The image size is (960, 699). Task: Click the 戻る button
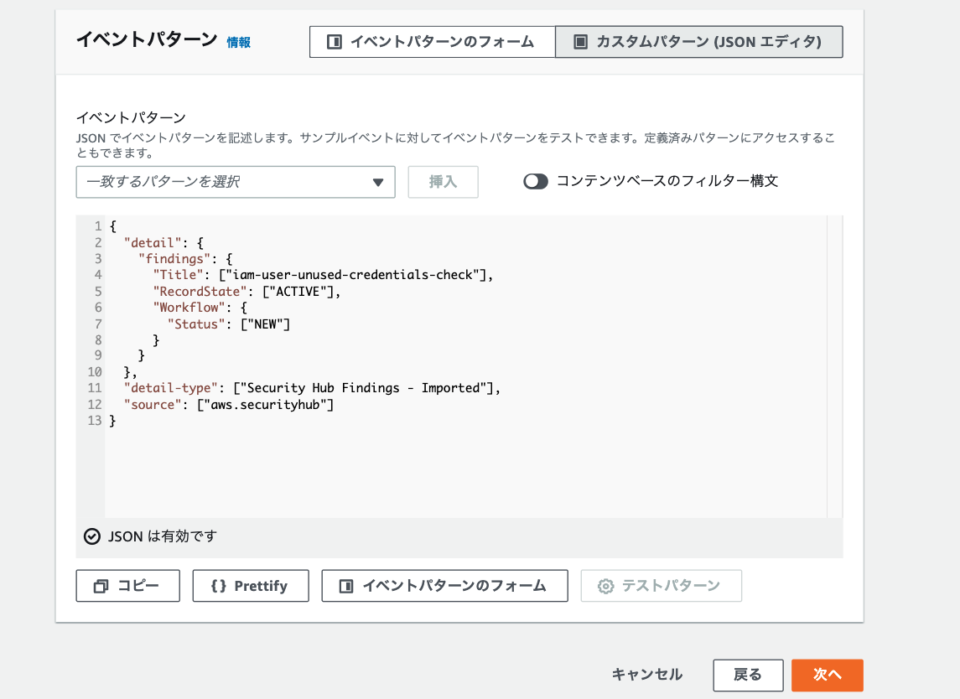748,675
